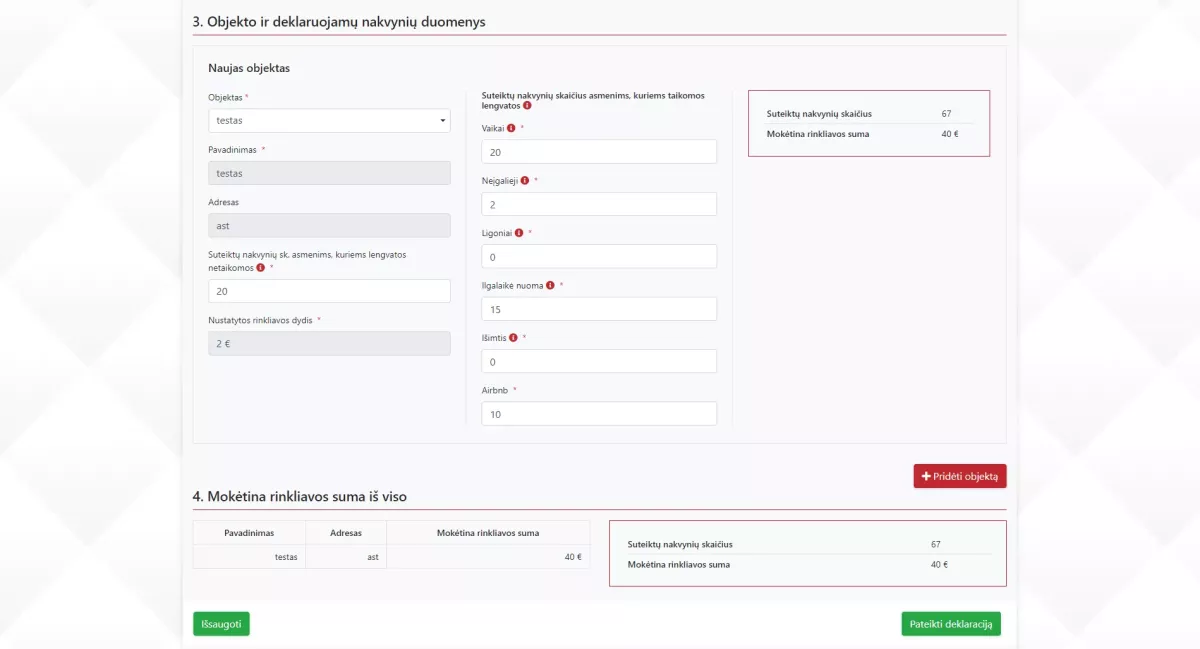Select the Ligoniai input field
Screen dimensions: 1200x649
(599, 257)
